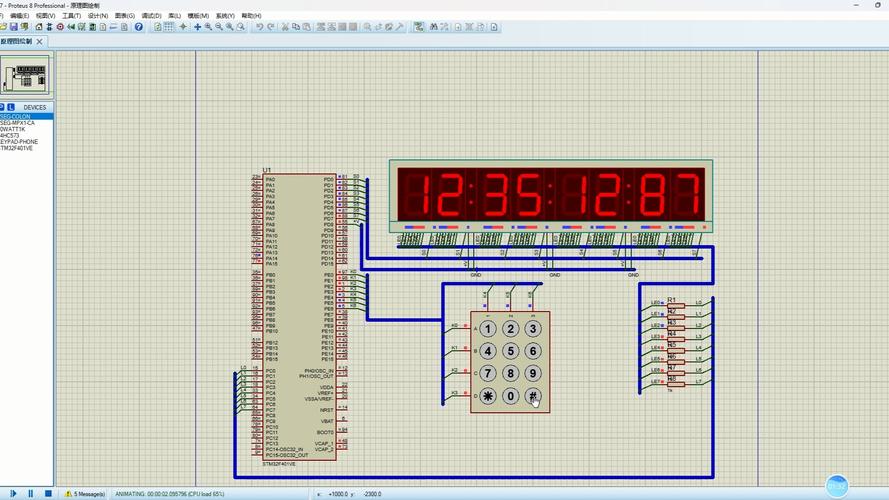The width and height of the screenshot is (889, 500).
Task: Undo the last change
Action: 259,27
